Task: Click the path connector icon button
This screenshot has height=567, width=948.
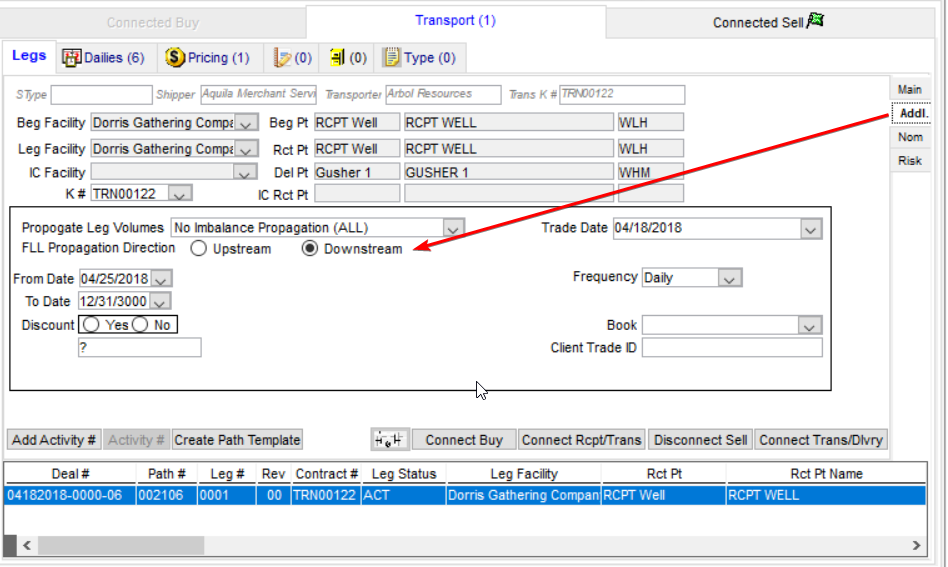Action: tap(389, 440)
